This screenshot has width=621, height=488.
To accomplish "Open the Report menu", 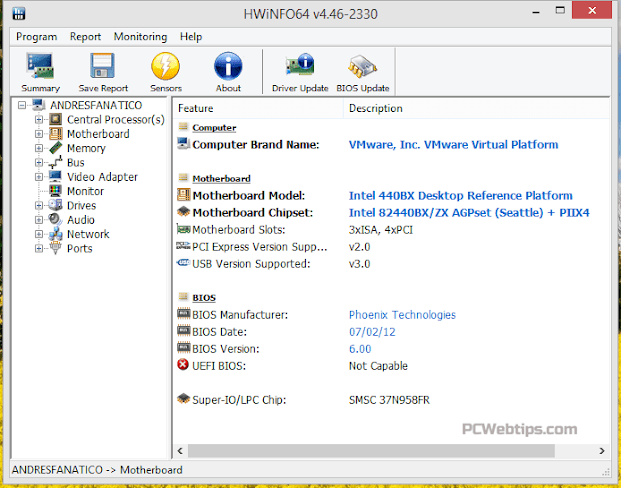I will pos(85,37).
